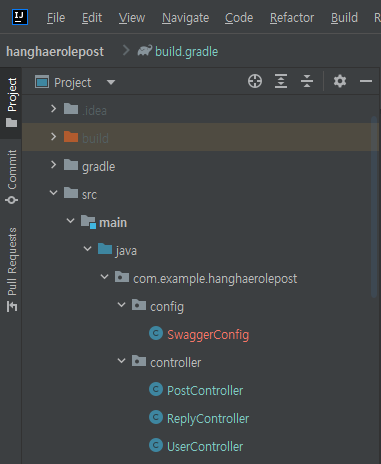Screen dimensions: 381x464
Task: Open the File menu
Action: point(56,18)
